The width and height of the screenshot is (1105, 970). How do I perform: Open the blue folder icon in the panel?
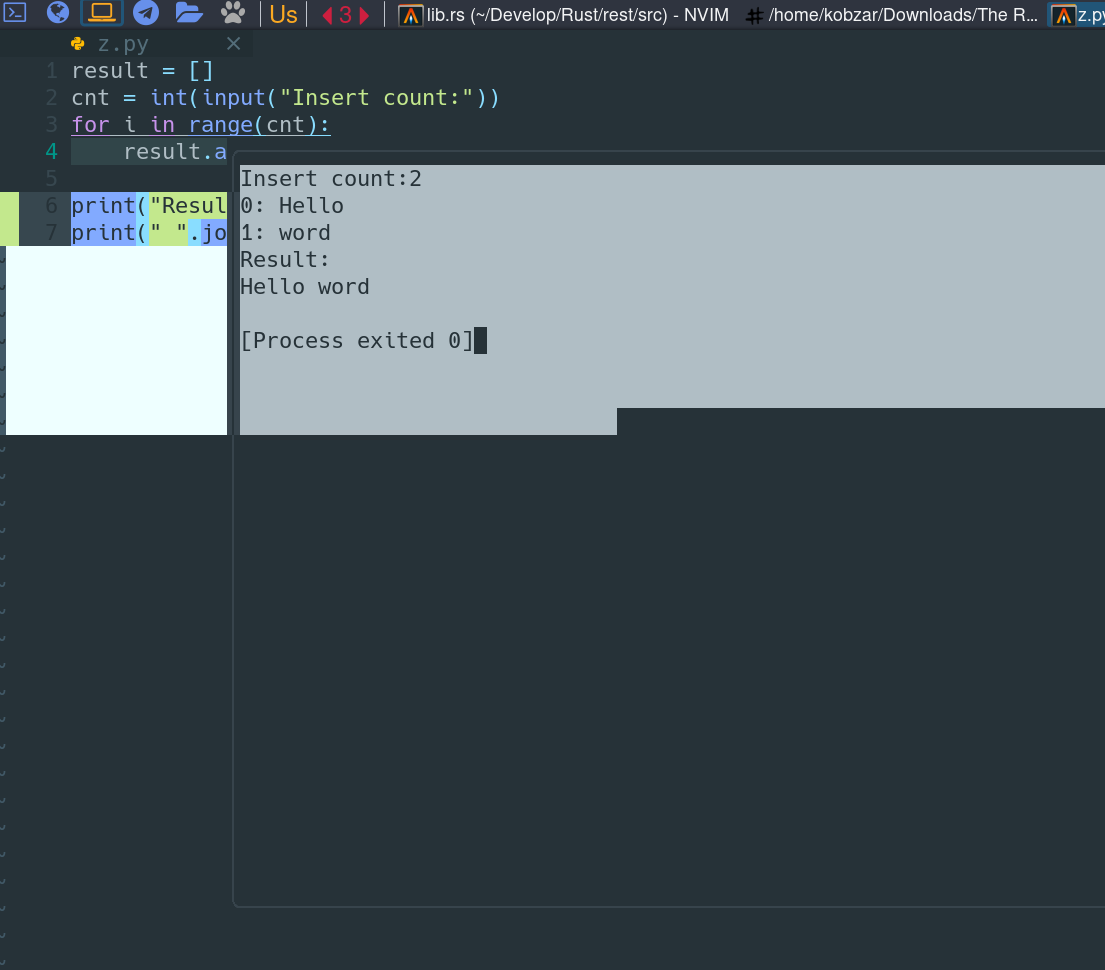click(188, 14)
